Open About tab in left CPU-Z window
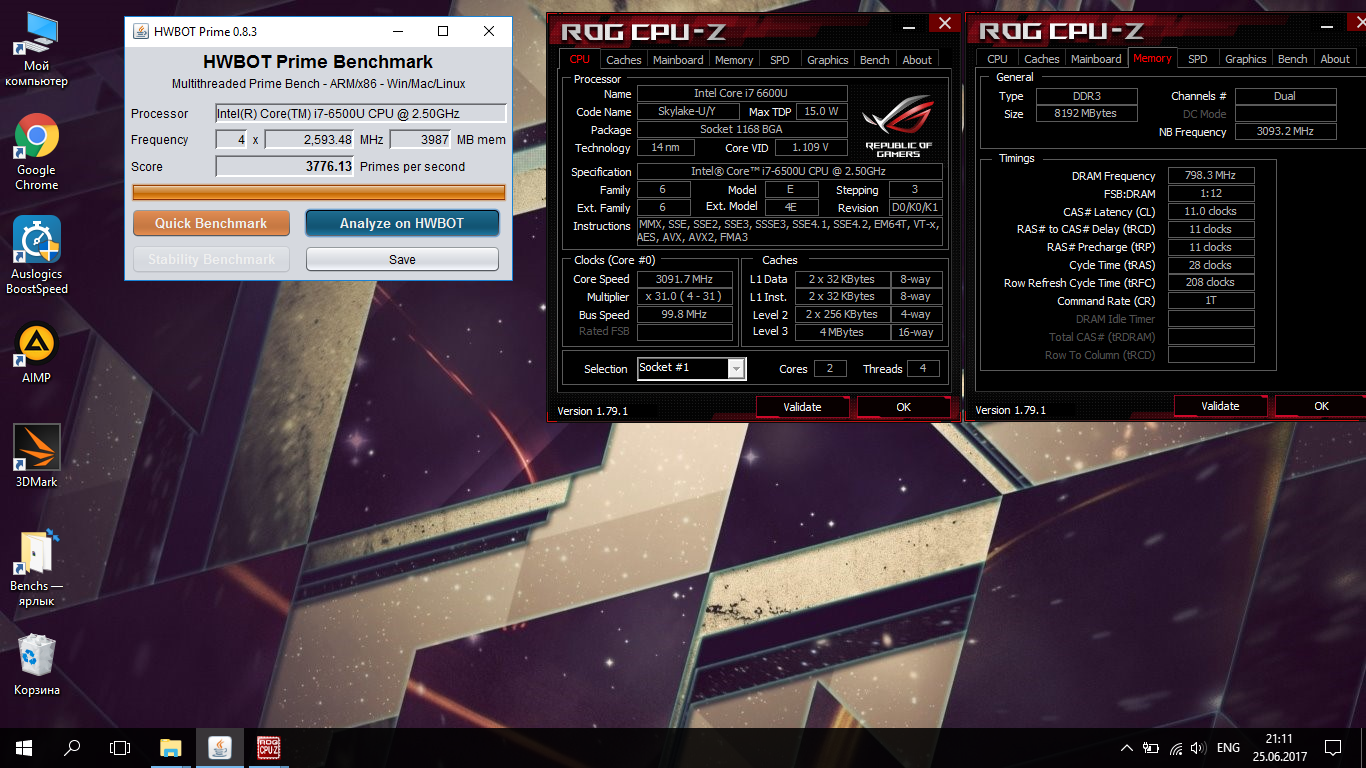Screen dimensions: 1366x768 point(918,60)
